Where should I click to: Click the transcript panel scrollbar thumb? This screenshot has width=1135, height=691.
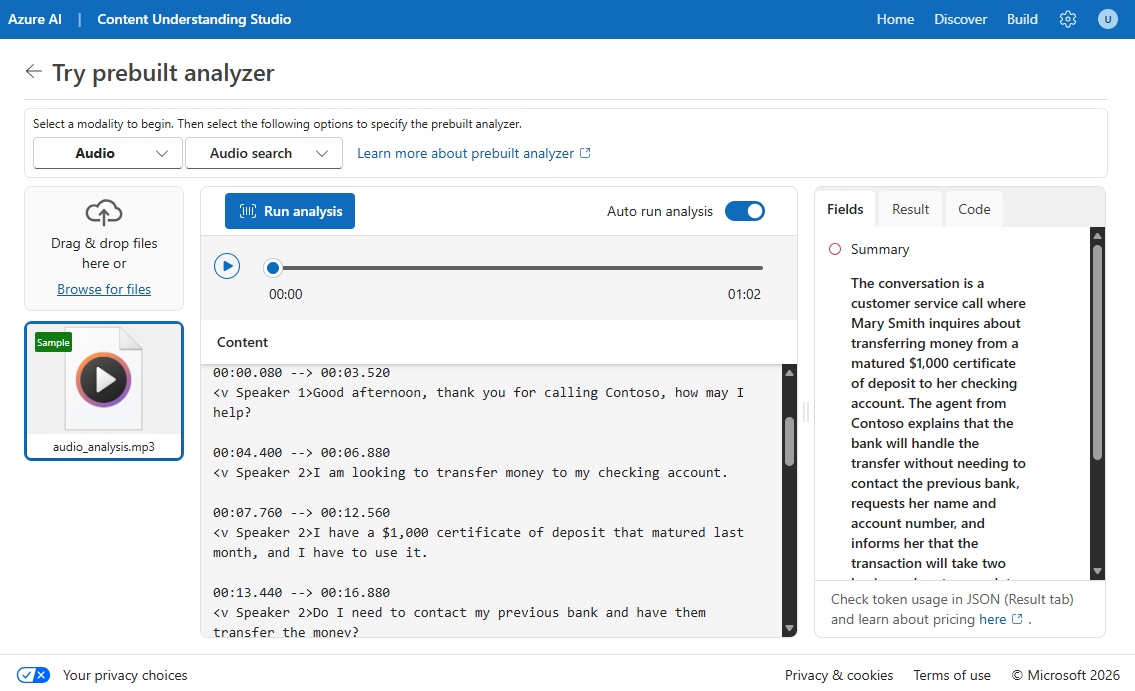[790, 441]
